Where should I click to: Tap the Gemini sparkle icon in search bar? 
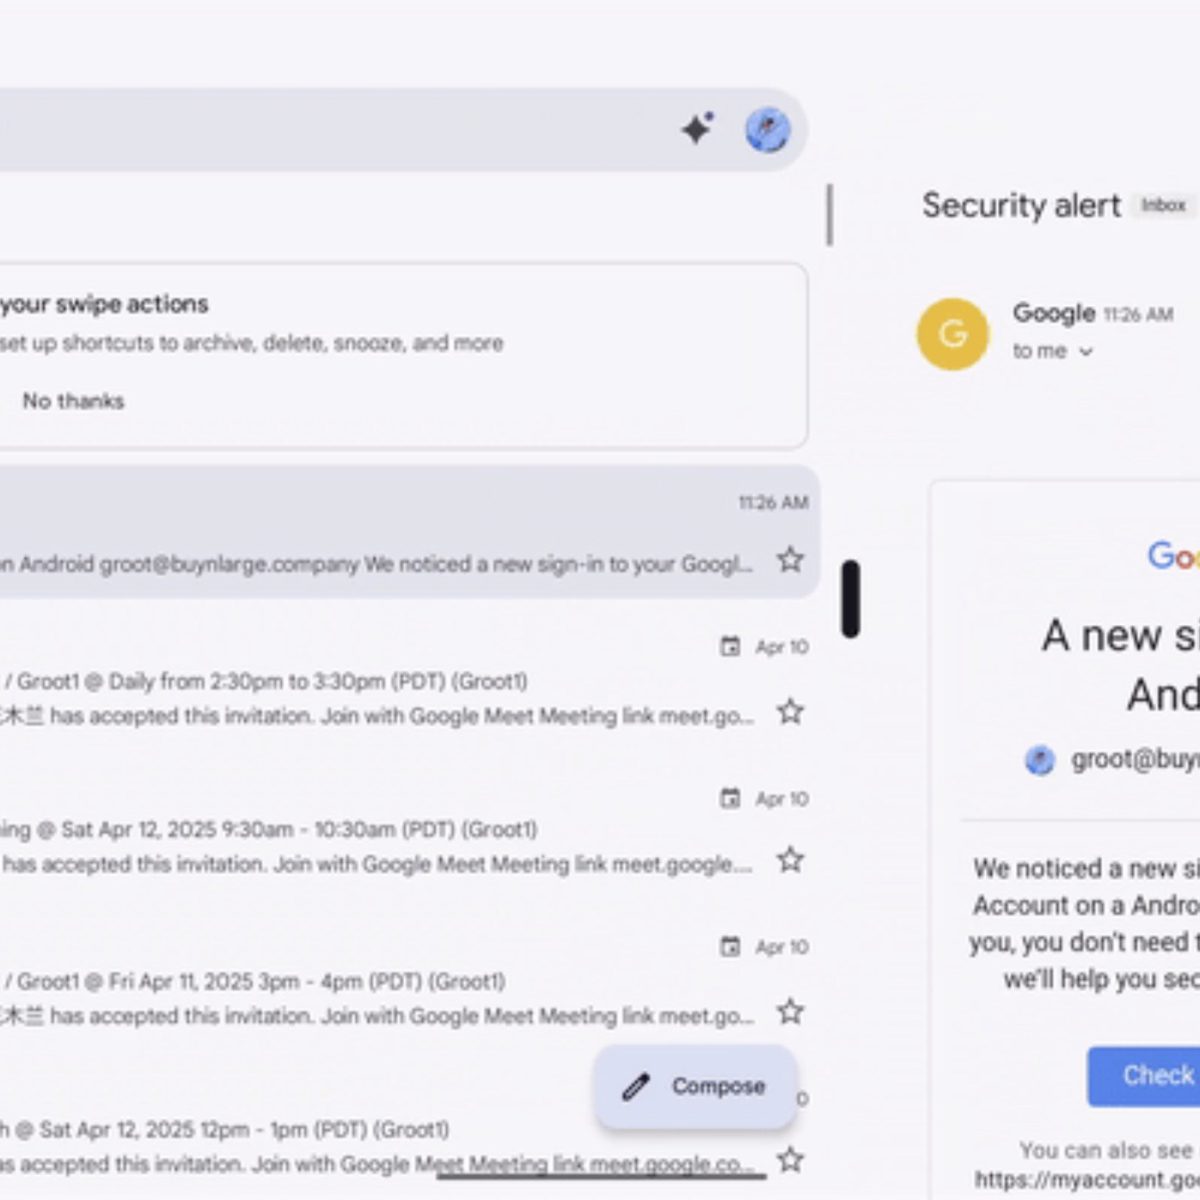(697, 129)
